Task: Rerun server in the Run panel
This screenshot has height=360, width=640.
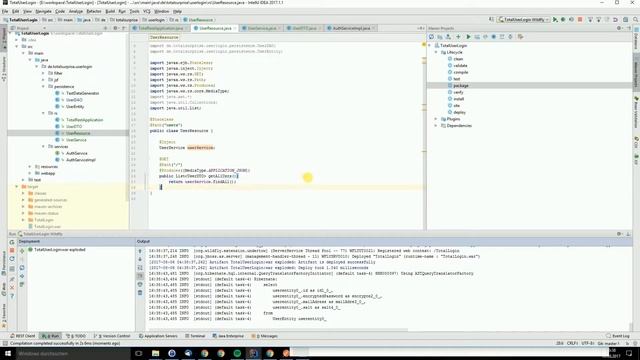Action: [x=12, y=242]
